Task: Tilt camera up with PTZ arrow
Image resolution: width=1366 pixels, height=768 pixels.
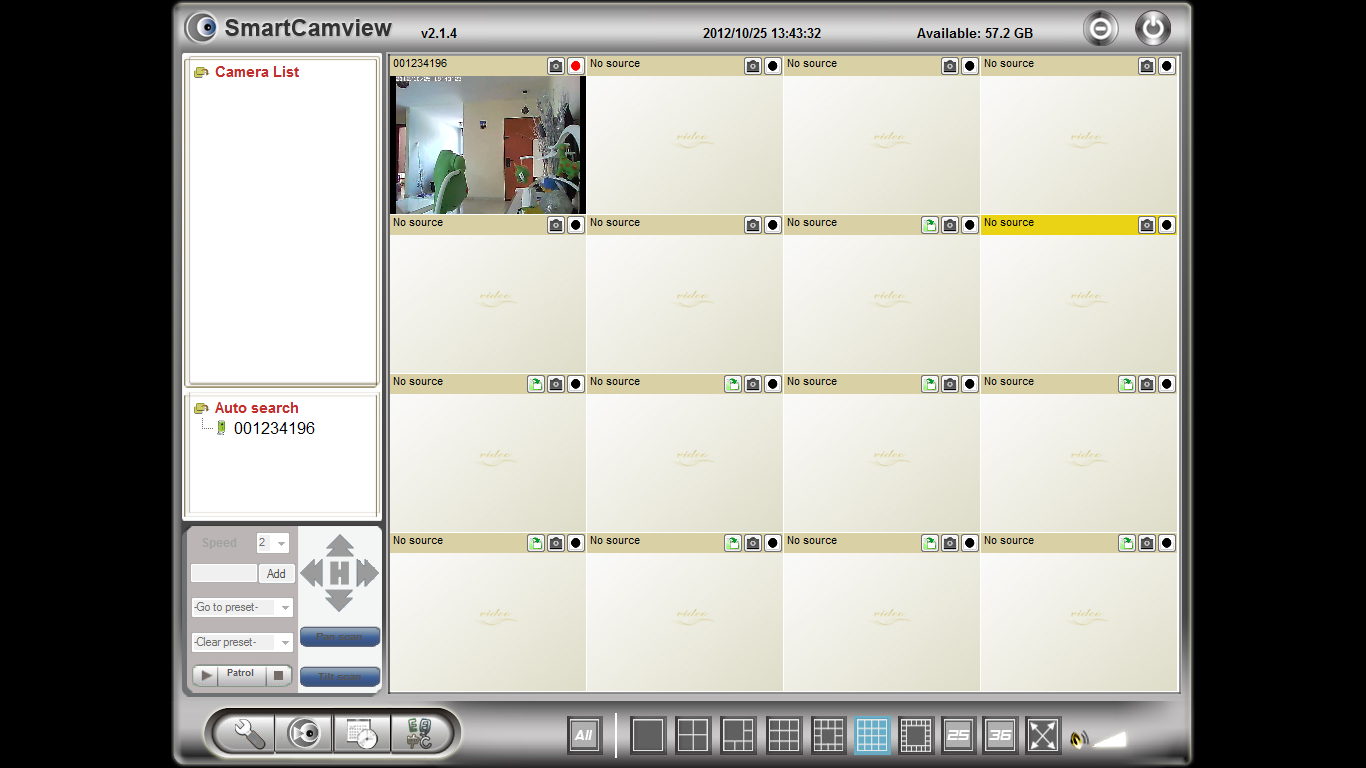Action: (340, 546)
